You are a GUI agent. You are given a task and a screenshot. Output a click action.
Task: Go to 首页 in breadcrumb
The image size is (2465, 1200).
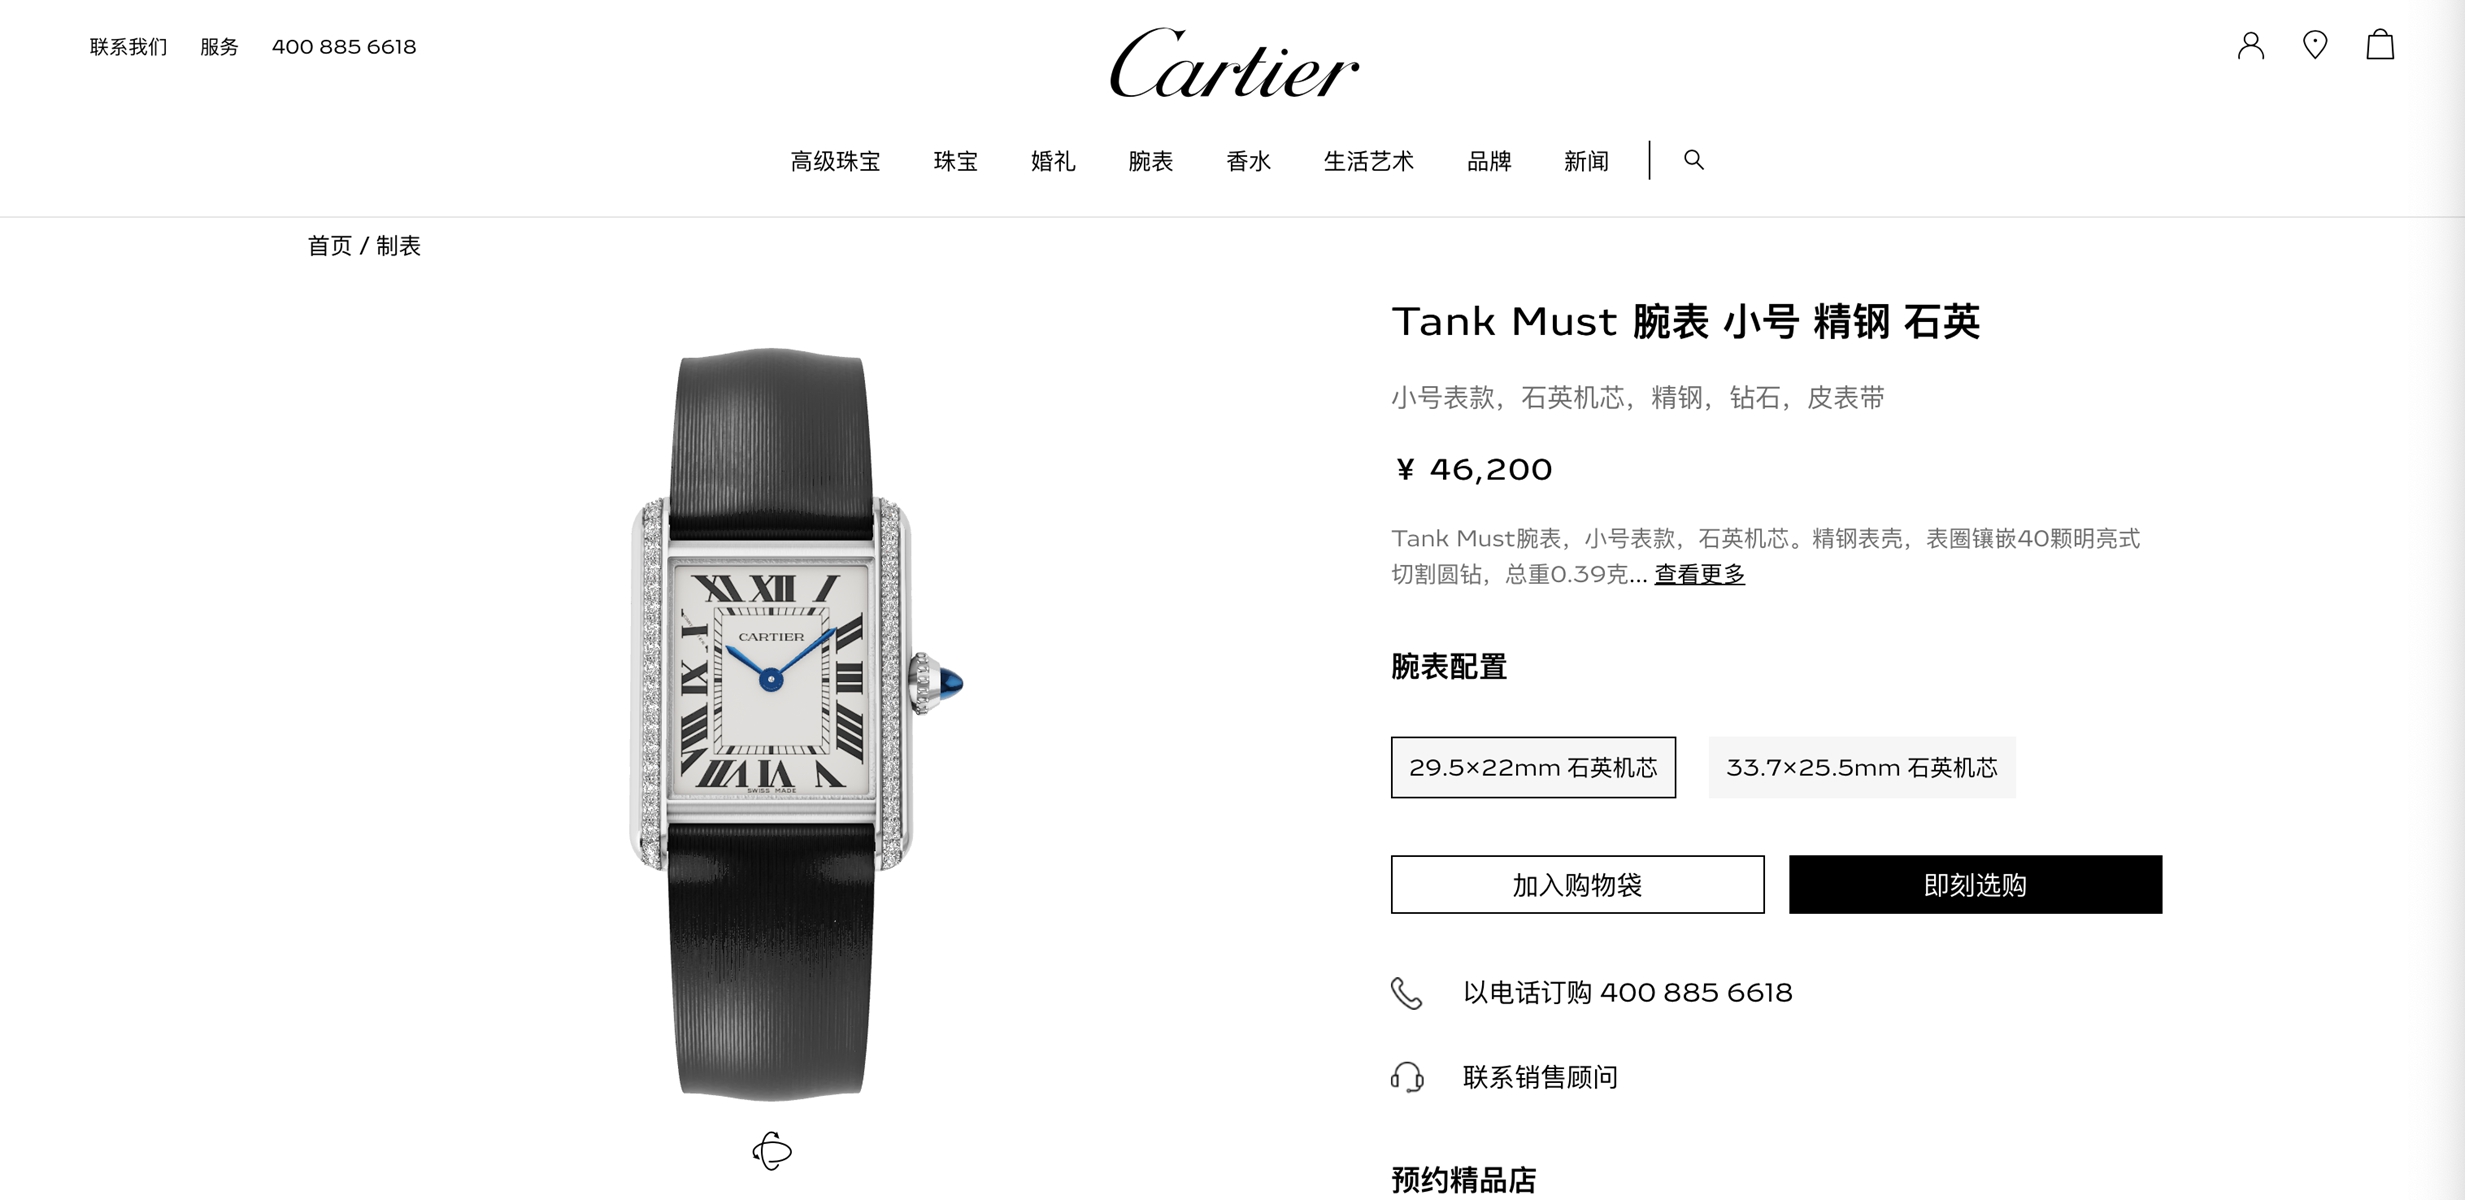click(330, 246)
